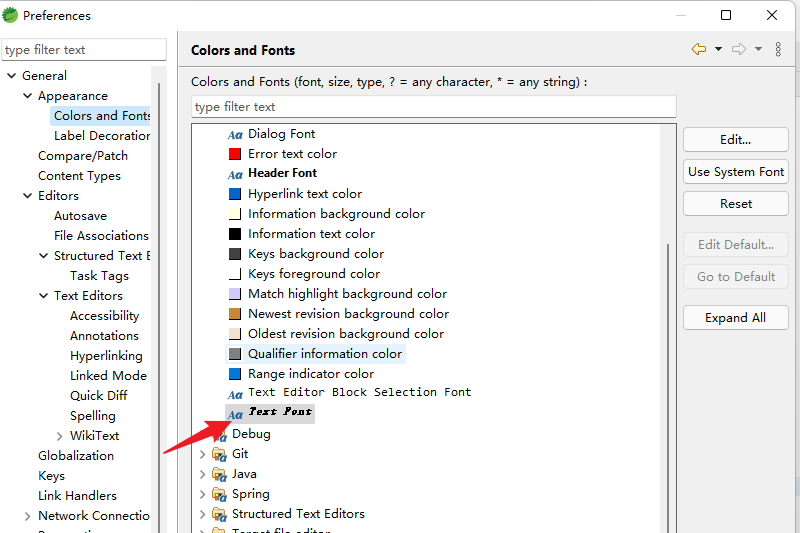Expand the WikiText tree node

coord(59,436)
